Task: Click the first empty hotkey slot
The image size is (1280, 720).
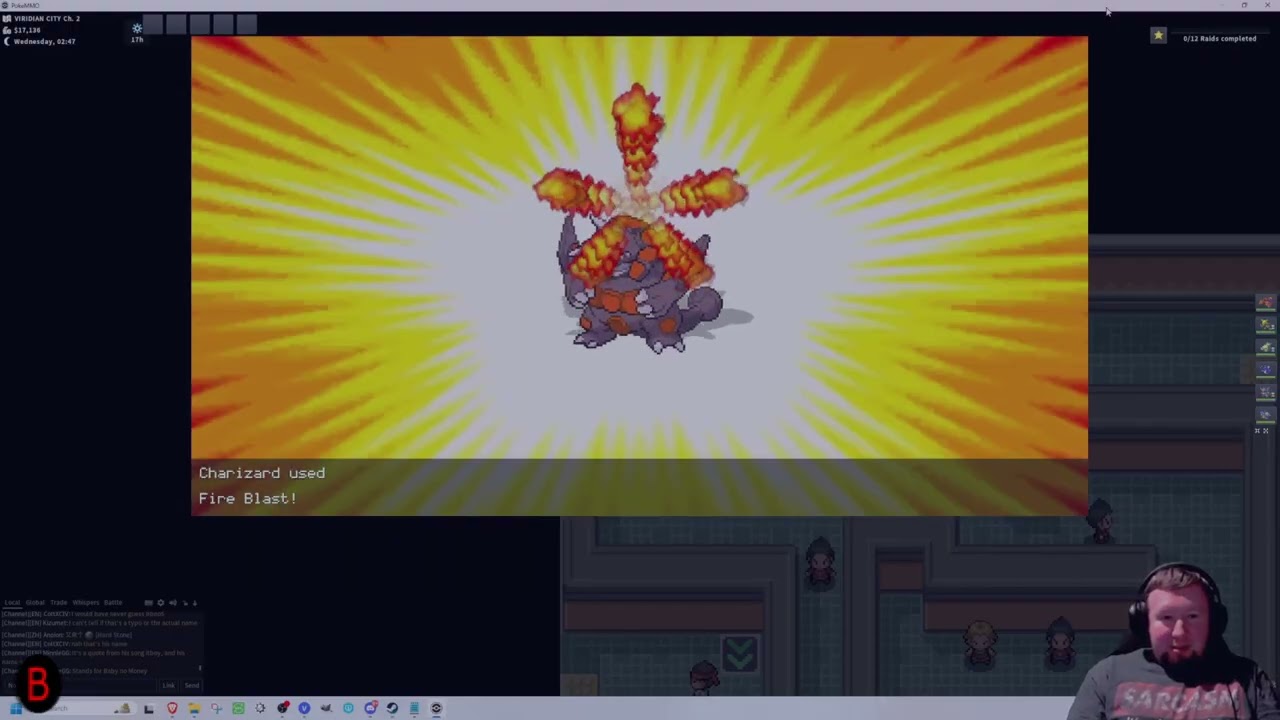Action: [153, 24]
